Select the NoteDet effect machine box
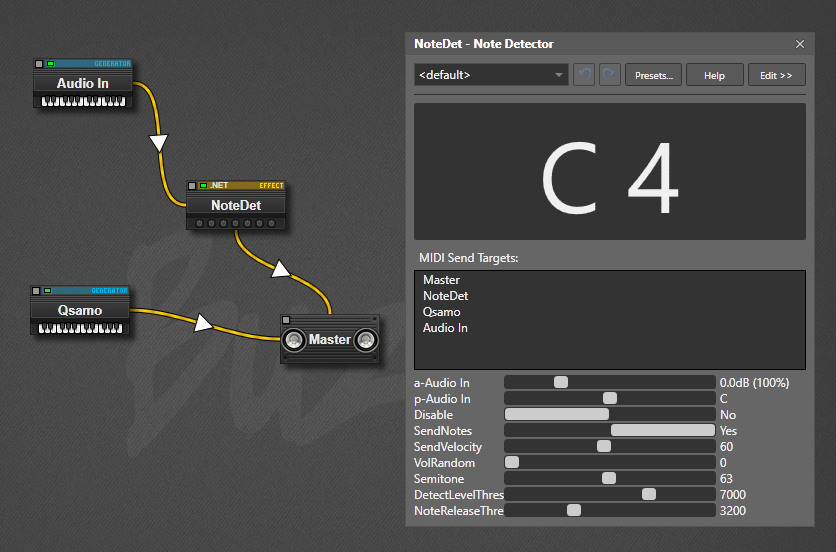This screenshot has height=552, width=836. tap(236, 205)
